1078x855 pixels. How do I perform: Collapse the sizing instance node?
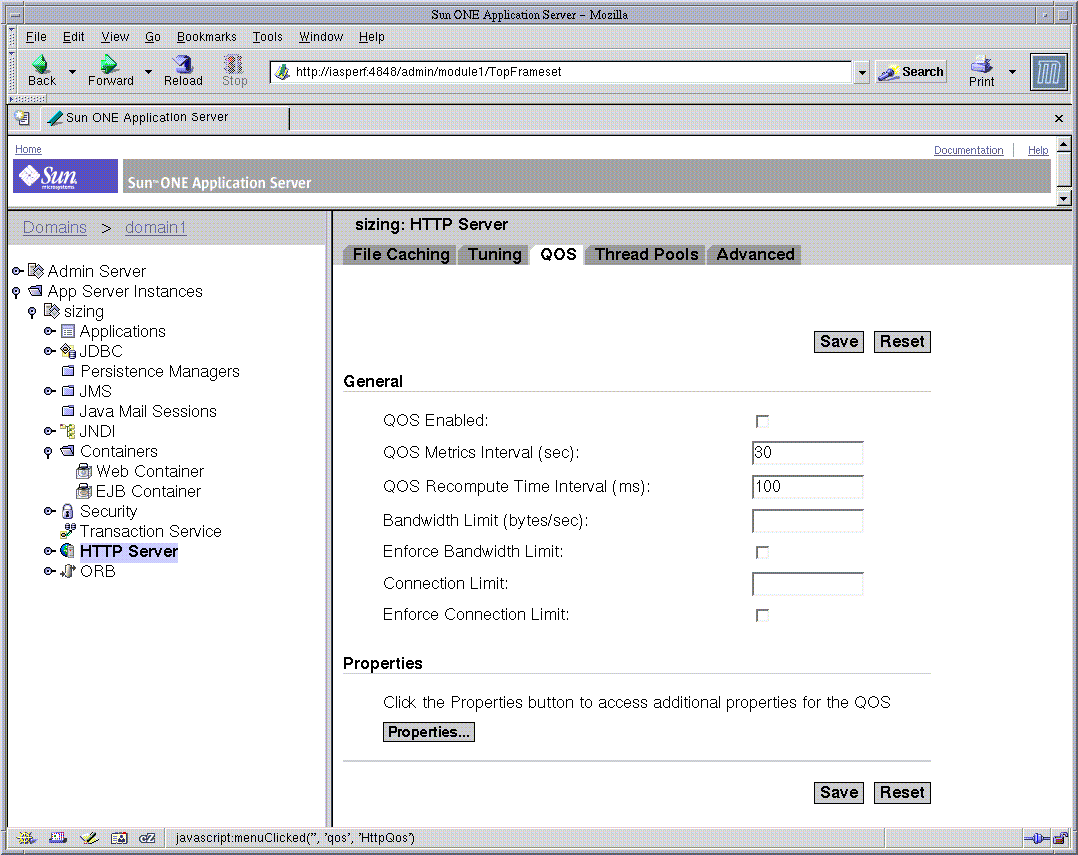click(x=32, y=312)
